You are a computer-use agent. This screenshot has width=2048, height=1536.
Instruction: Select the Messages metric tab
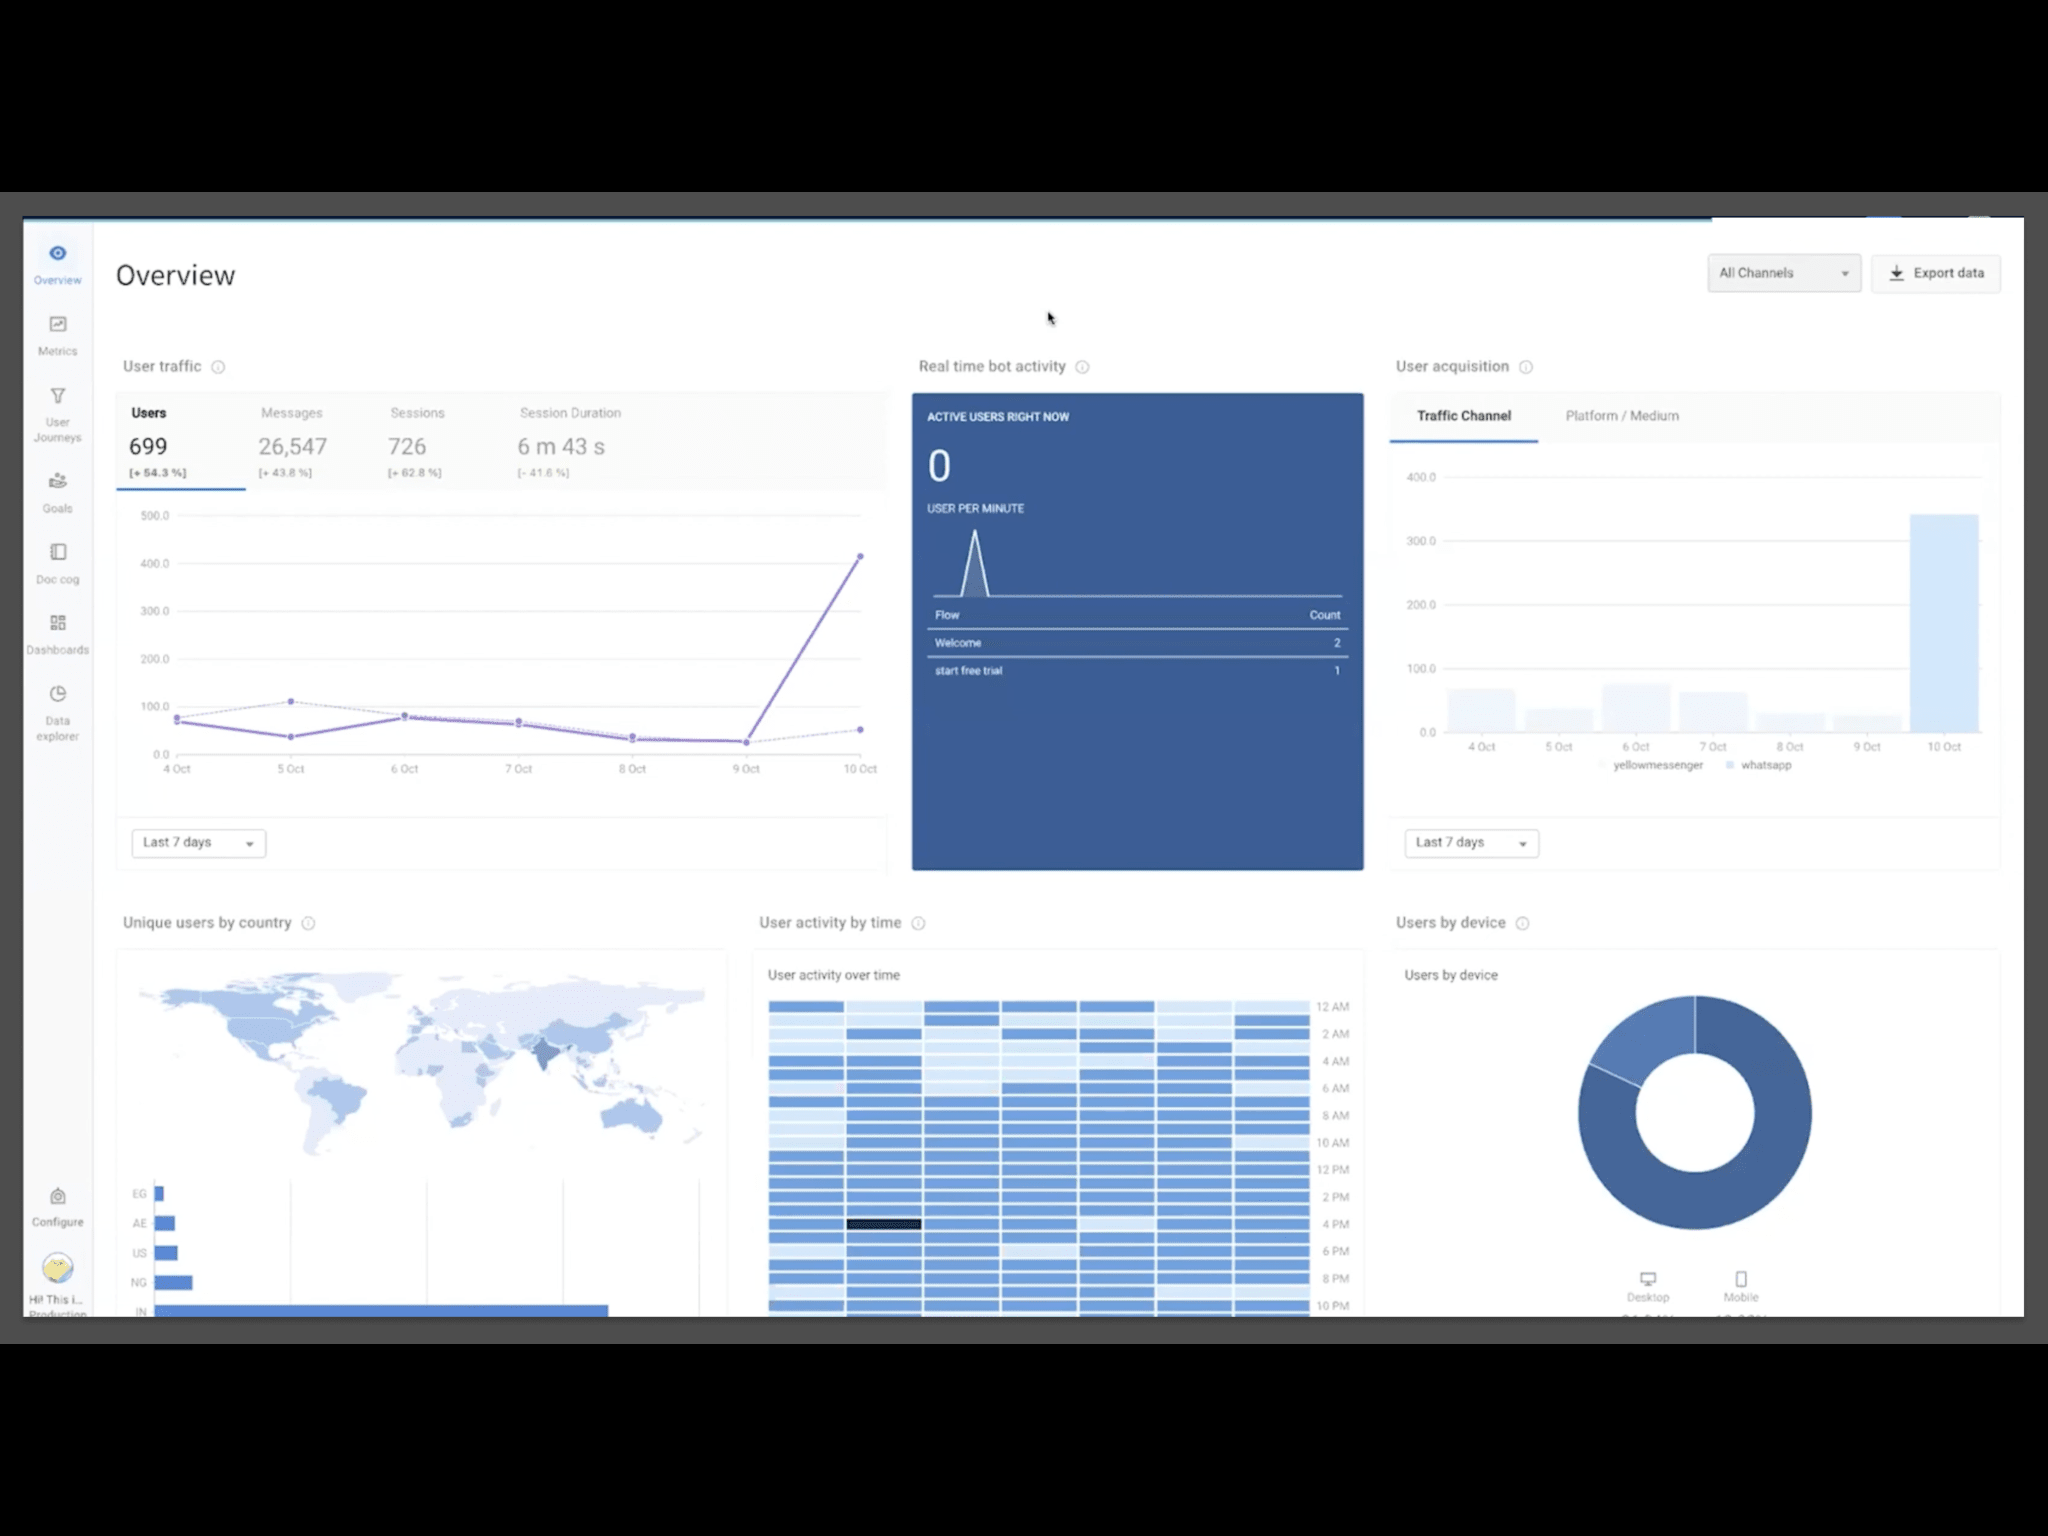(x=291, y=440)
